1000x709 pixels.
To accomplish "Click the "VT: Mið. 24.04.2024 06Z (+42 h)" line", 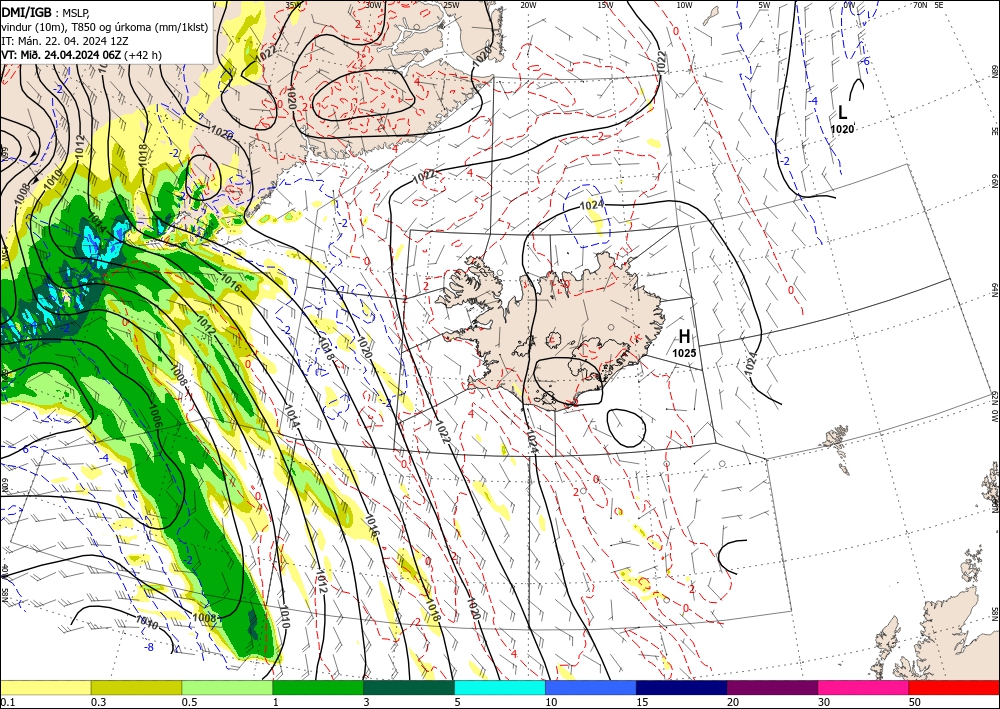I will click(82, 55).
